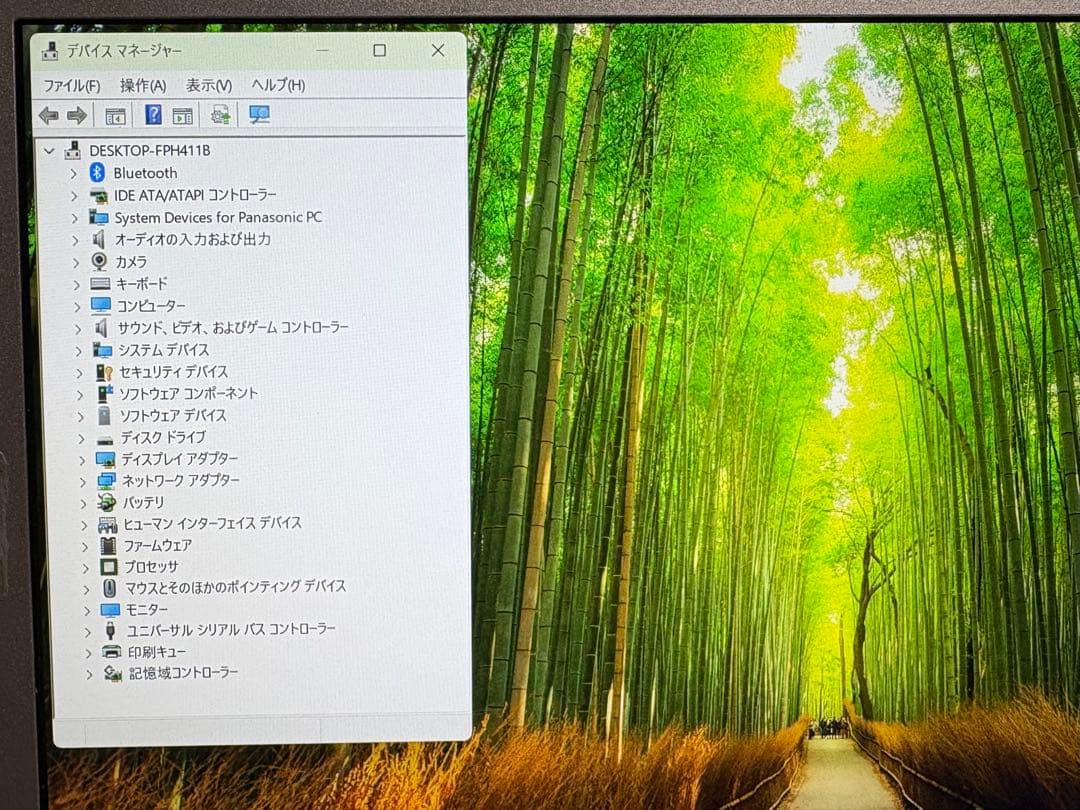Open the ファイル(F) menu
The image size is (1080, 810).
click(71, 86)
